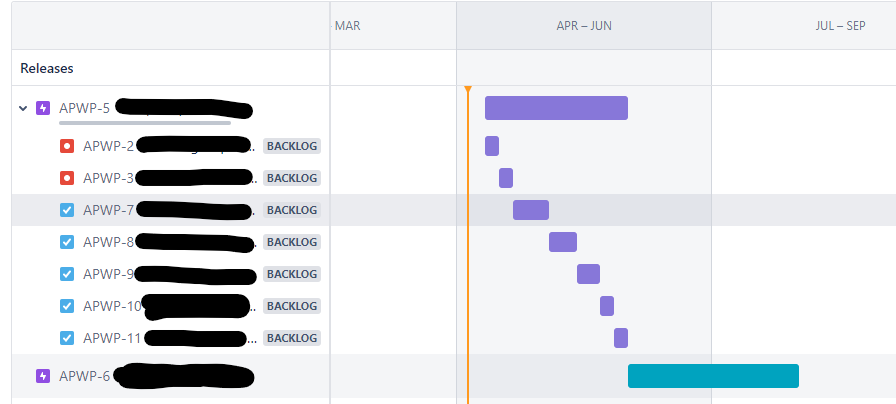This screenshot has width=896, height=404.
Task: Click the BACKLOG status of APWP-10
Action: coord(292,306)
